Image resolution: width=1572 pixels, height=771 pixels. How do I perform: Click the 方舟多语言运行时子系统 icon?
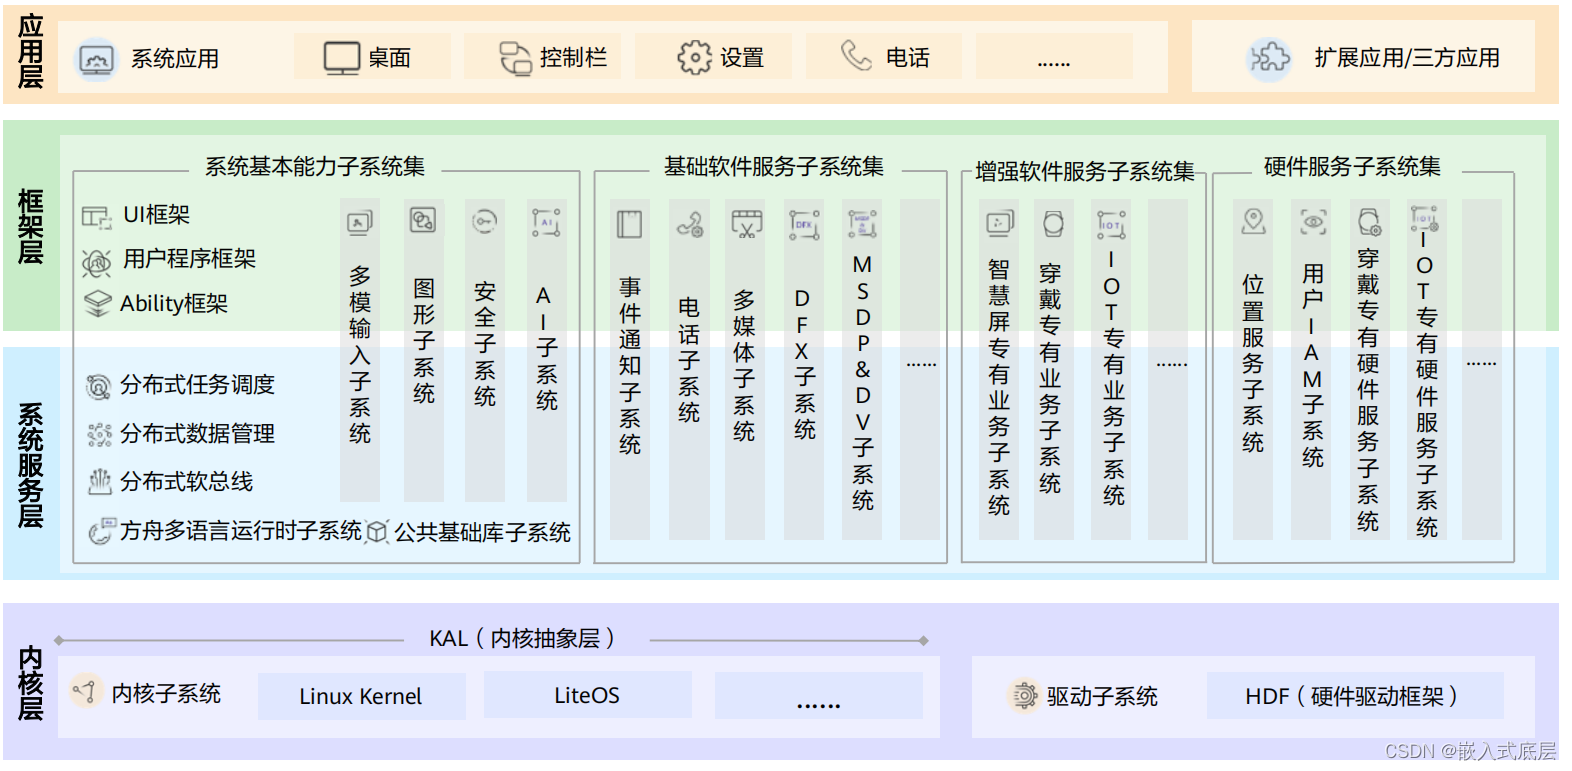coord(101,531)
